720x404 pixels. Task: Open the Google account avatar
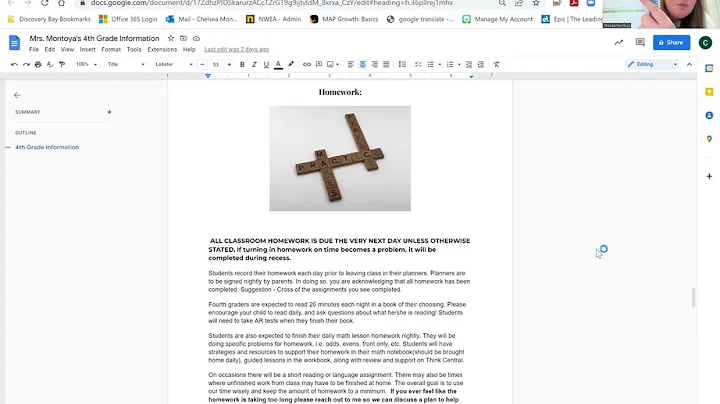[x=705, y=43]
